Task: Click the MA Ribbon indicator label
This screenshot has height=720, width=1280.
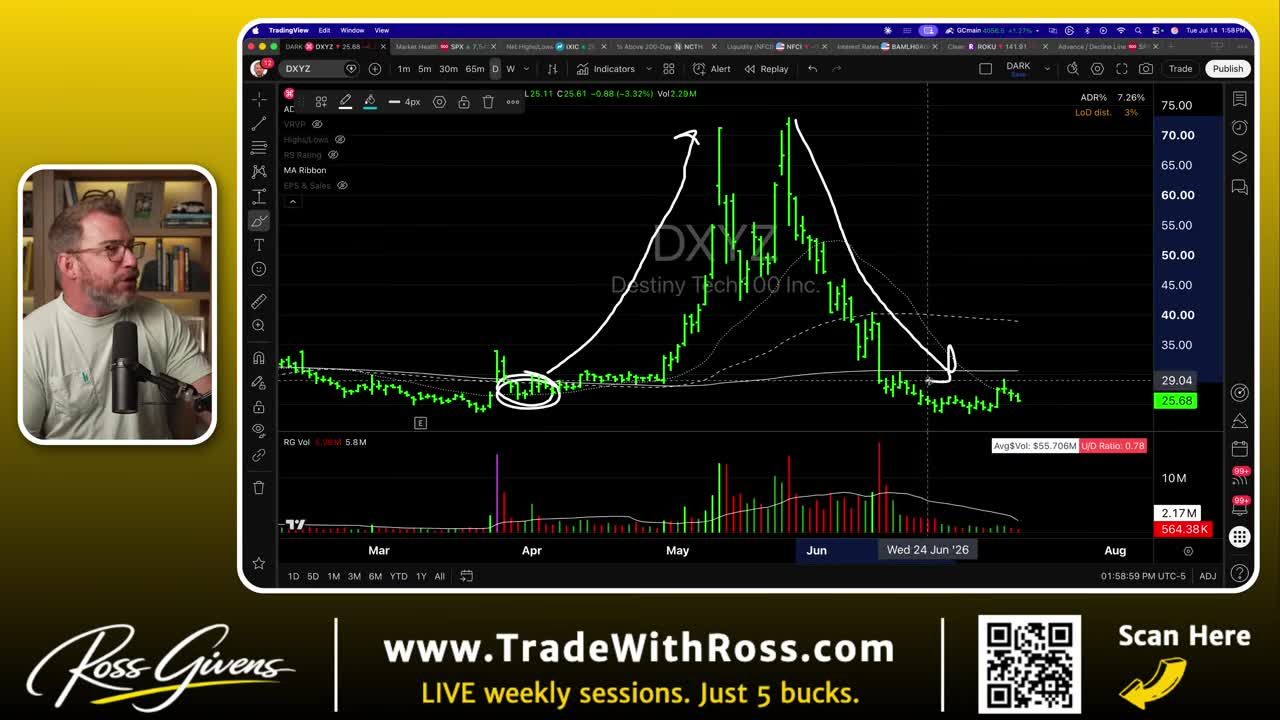Action: [305, 170]
